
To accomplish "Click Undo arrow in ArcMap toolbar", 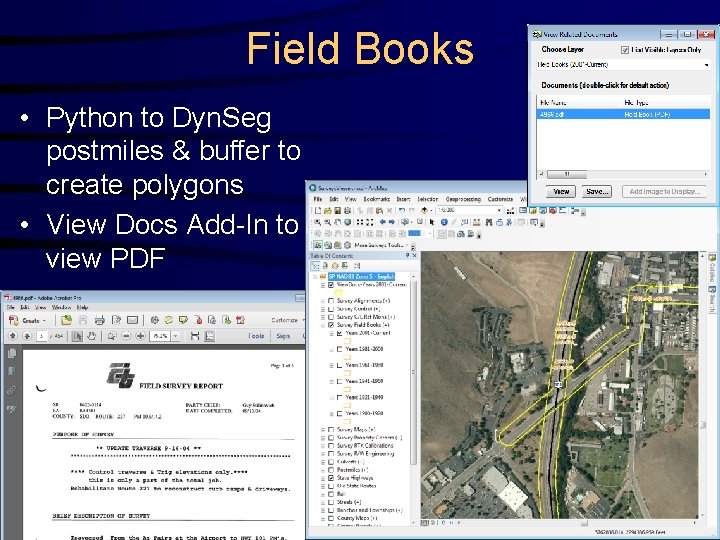I will click(402, 210).
